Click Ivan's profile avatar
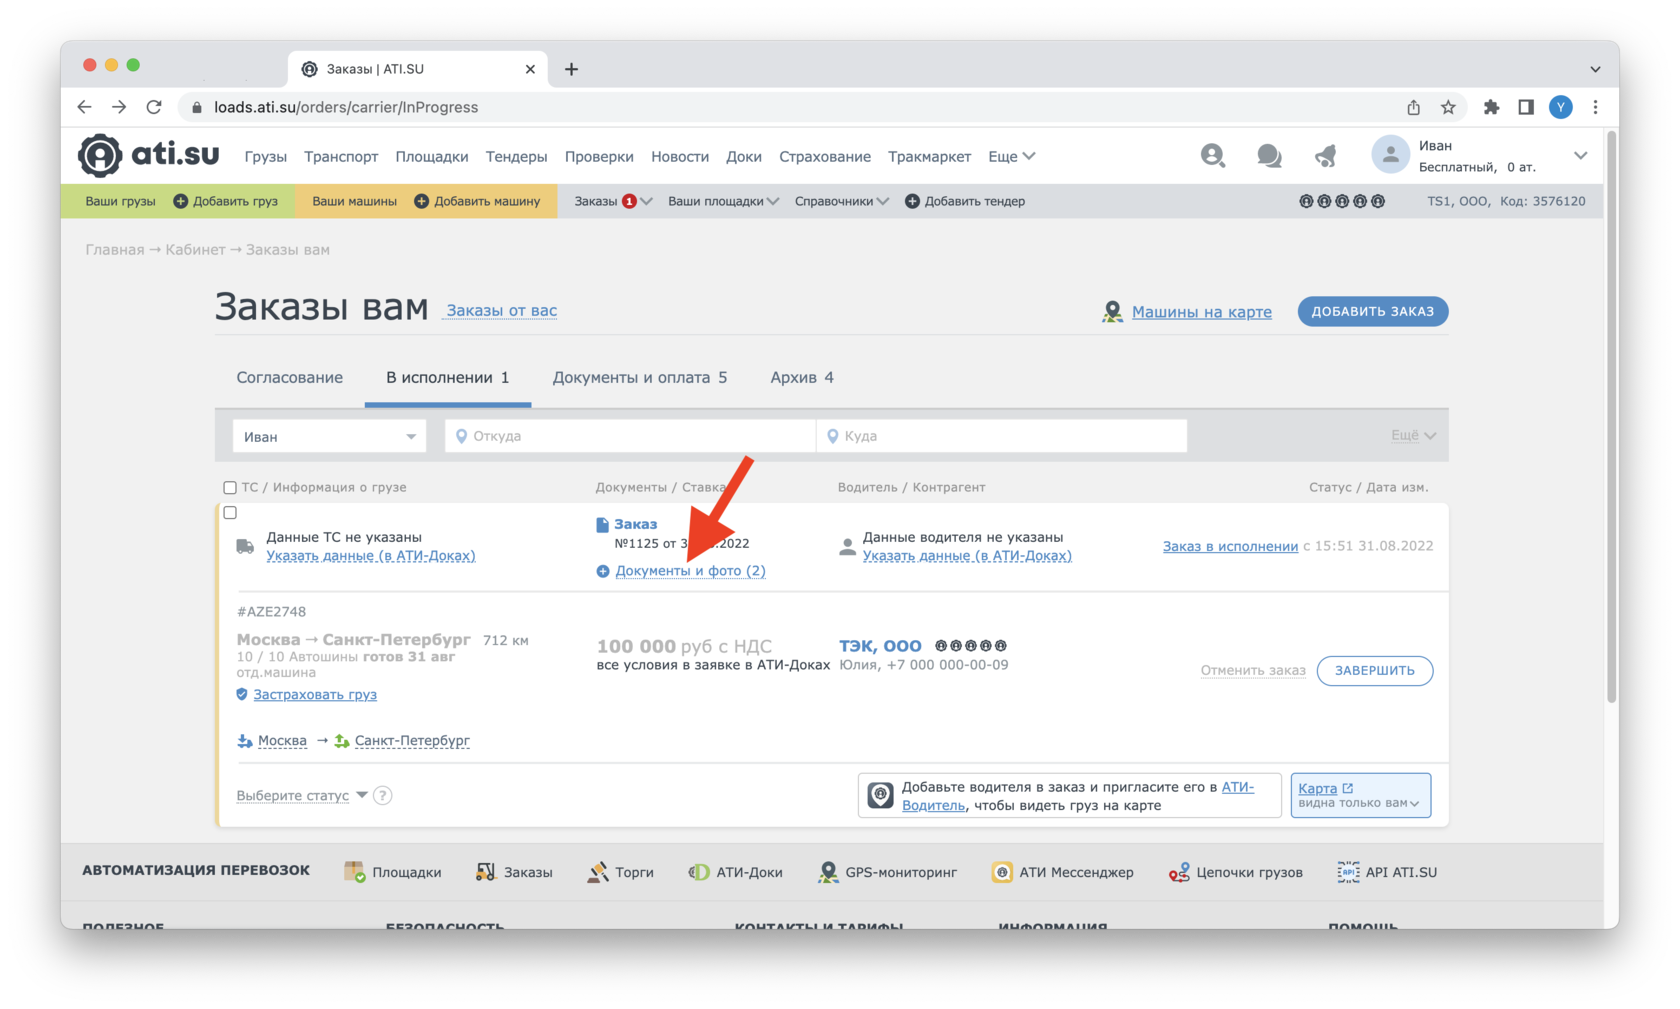Image resolution: width=1680 pixels, height=1009 pixels. tap(1390, 155)
